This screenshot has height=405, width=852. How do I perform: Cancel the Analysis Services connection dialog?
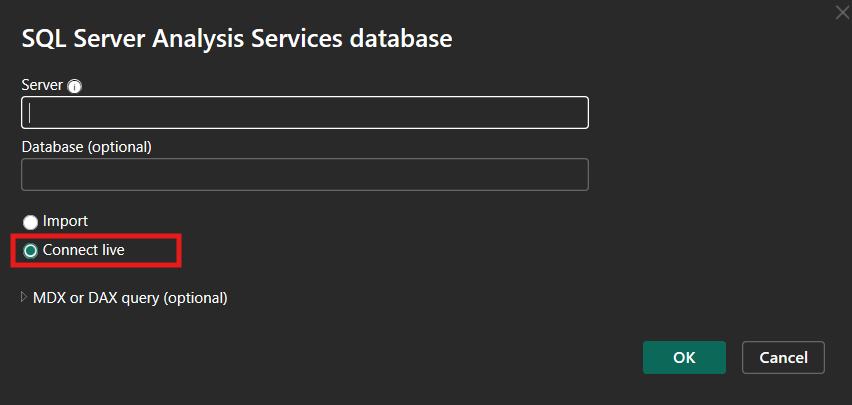783,357
